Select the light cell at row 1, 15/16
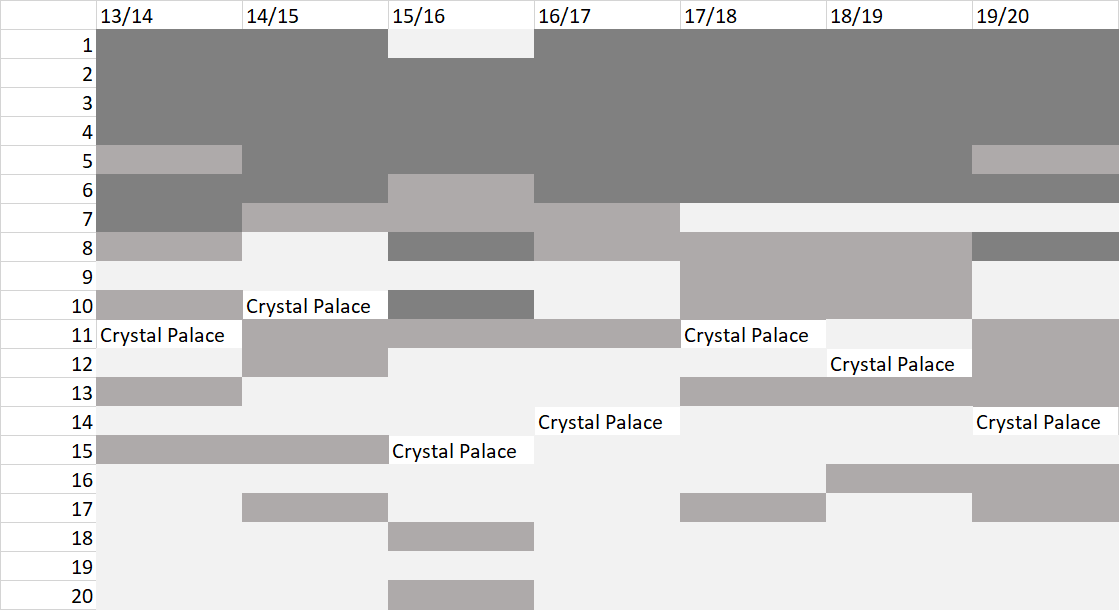 [461, 44]
